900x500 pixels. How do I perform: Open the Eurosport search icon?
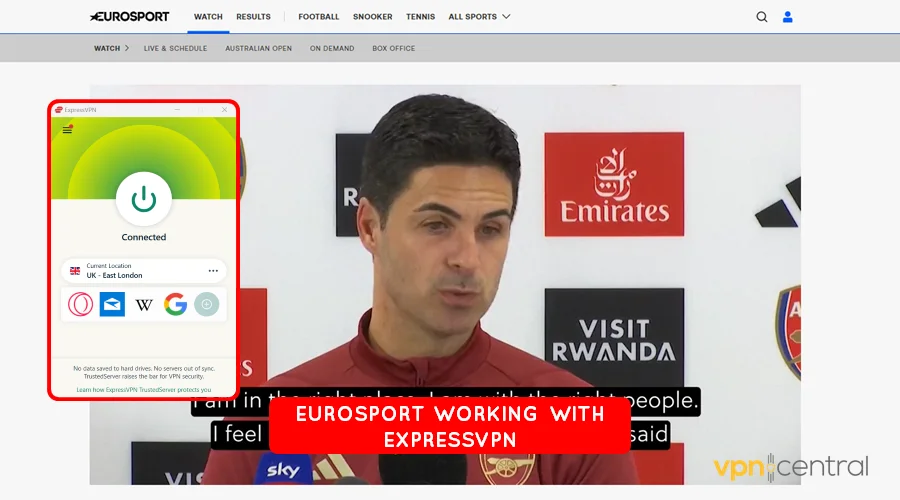[x=762, y=17]
